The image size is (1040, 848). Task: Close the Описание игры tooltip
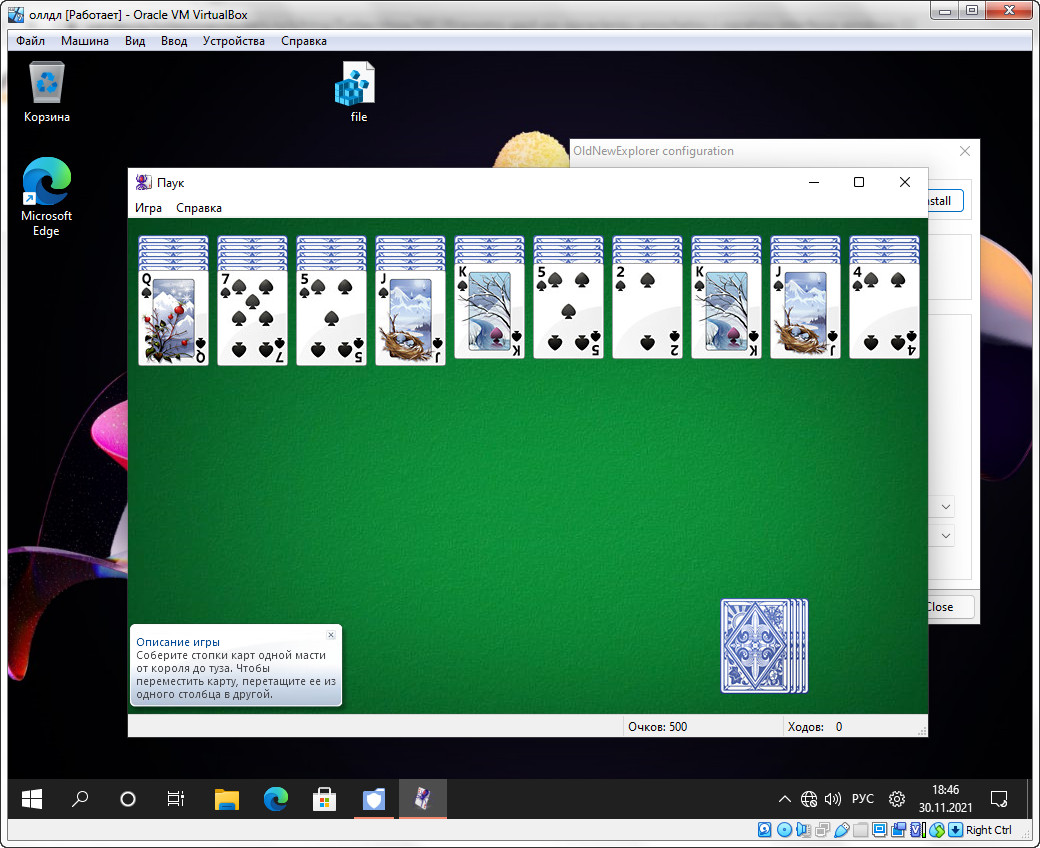(x=331, y=635)
